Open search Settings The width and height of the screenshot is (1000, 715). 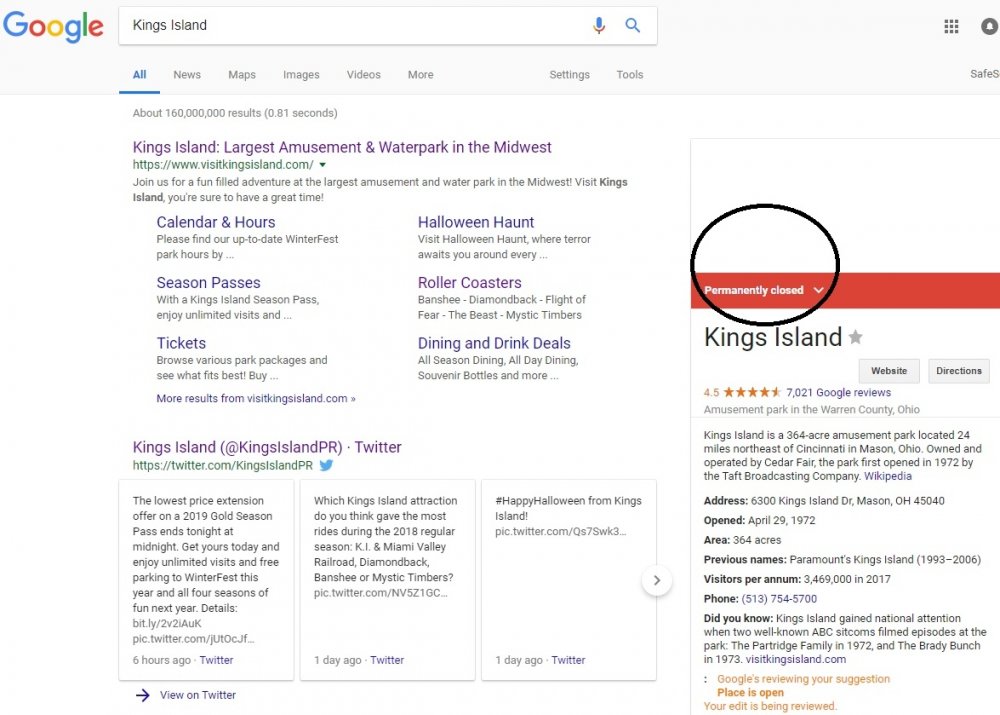point(569,75)
